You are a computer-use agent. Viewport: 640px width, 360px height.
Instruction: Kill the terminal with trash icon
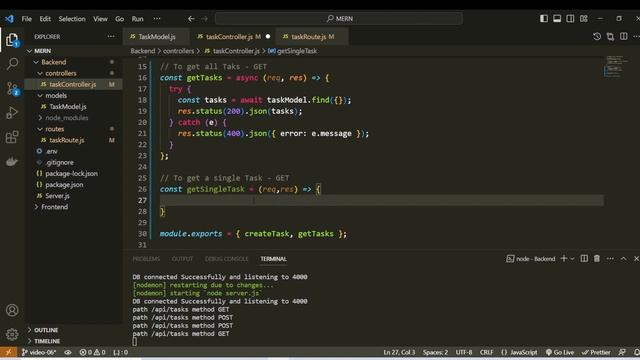click(597, 258)
